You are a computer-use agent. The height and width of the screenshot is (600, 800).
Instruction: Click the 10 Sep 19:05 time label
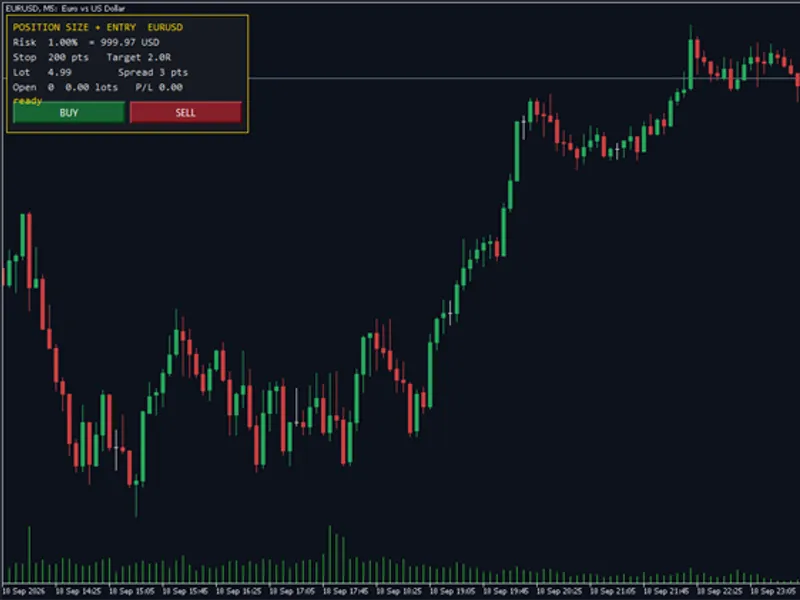click(x=453, y=591)
